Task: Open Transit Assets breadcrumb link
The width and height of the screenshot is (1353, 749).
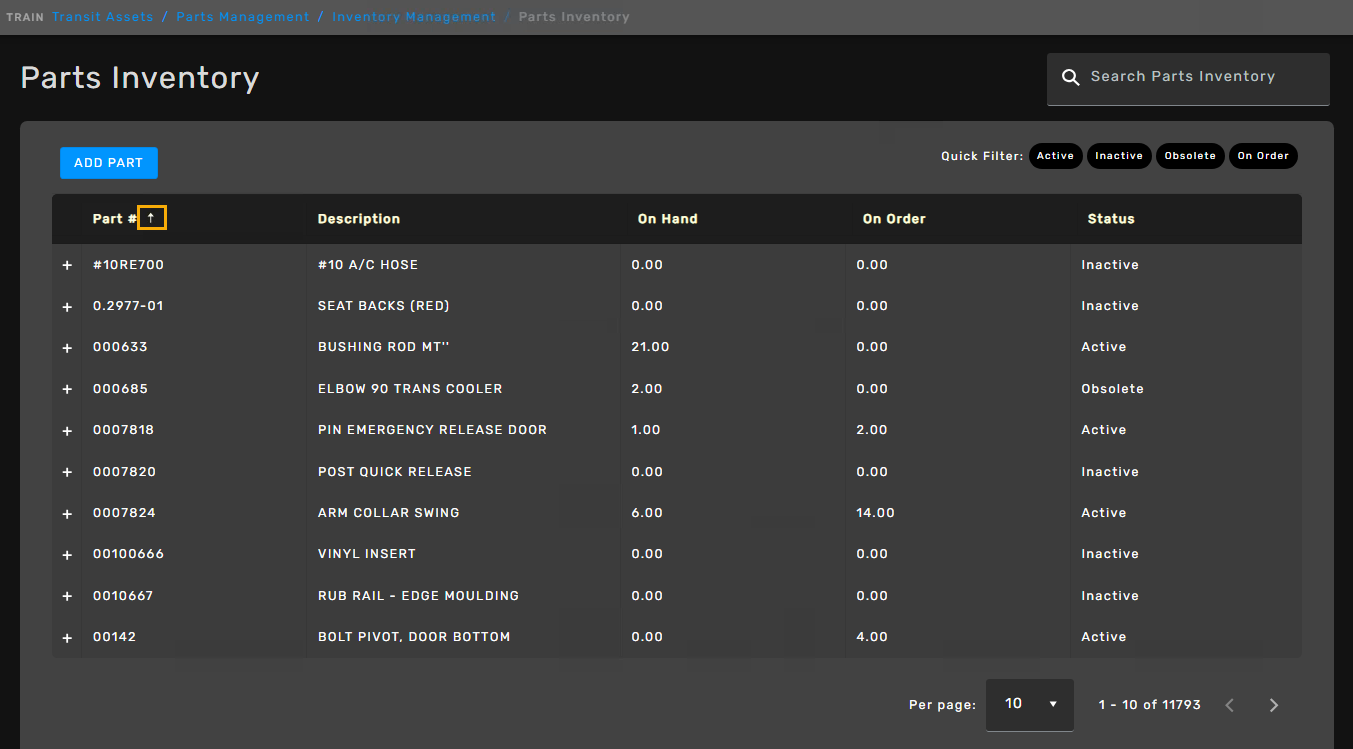Action: click(102, 17)
